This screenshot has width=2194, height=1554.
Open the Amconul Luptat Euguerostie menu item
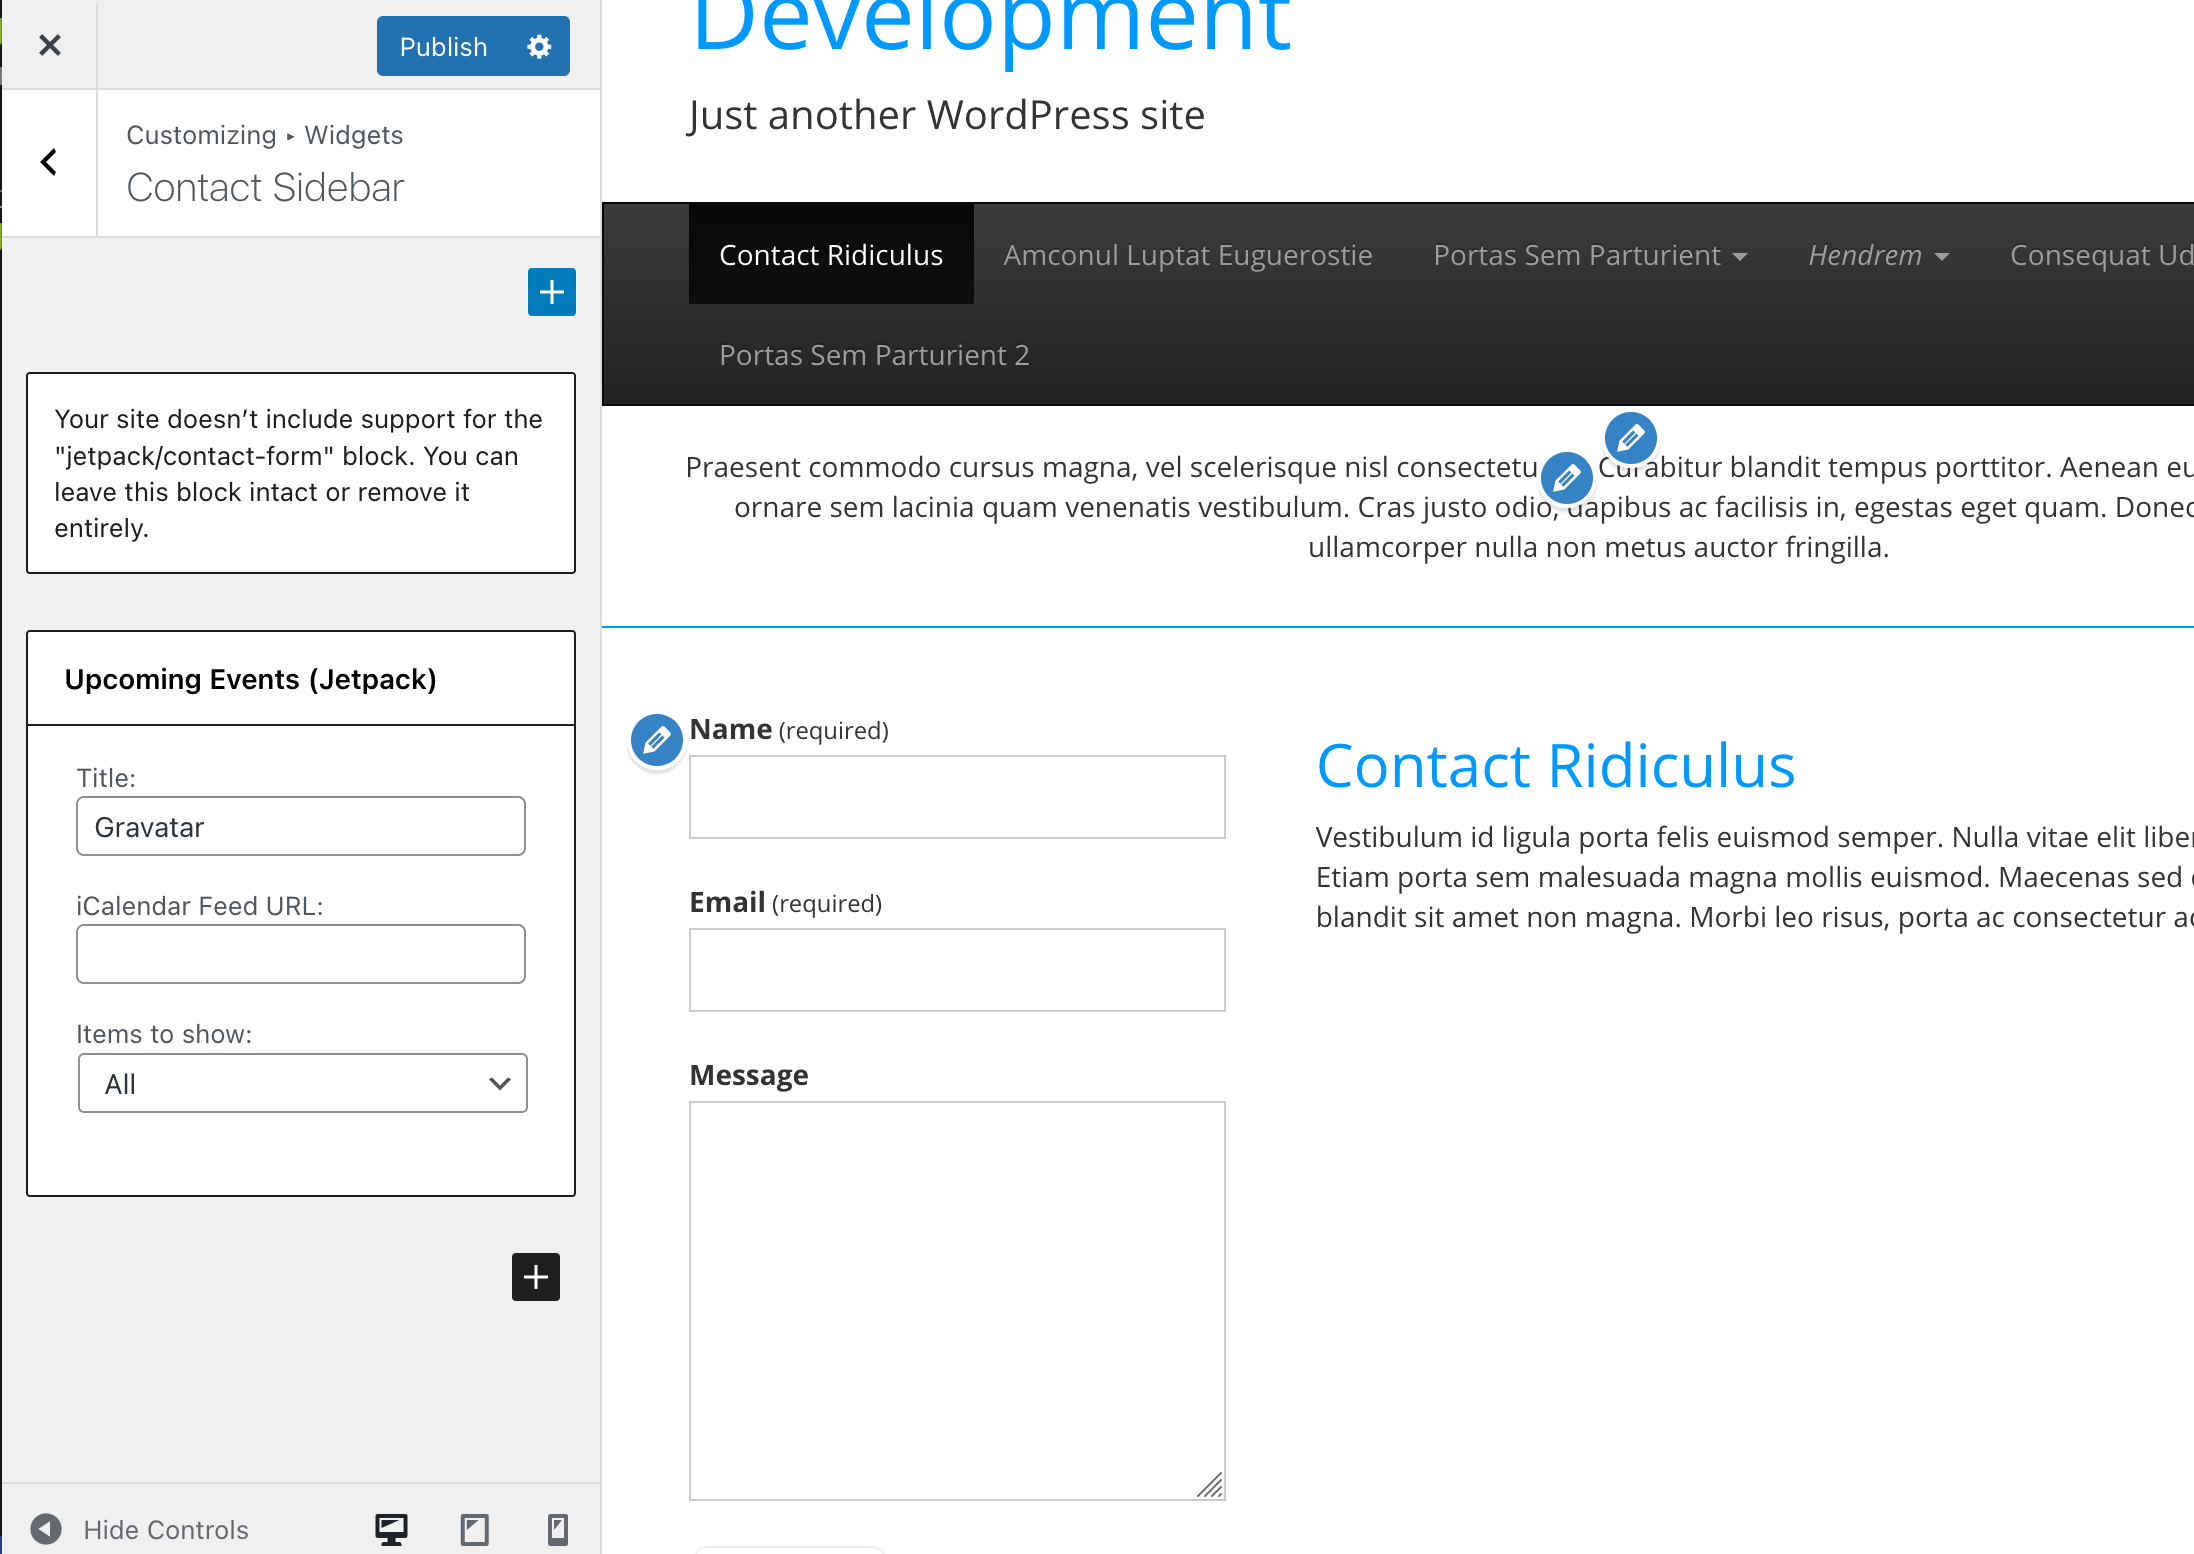click(1187, 255)
